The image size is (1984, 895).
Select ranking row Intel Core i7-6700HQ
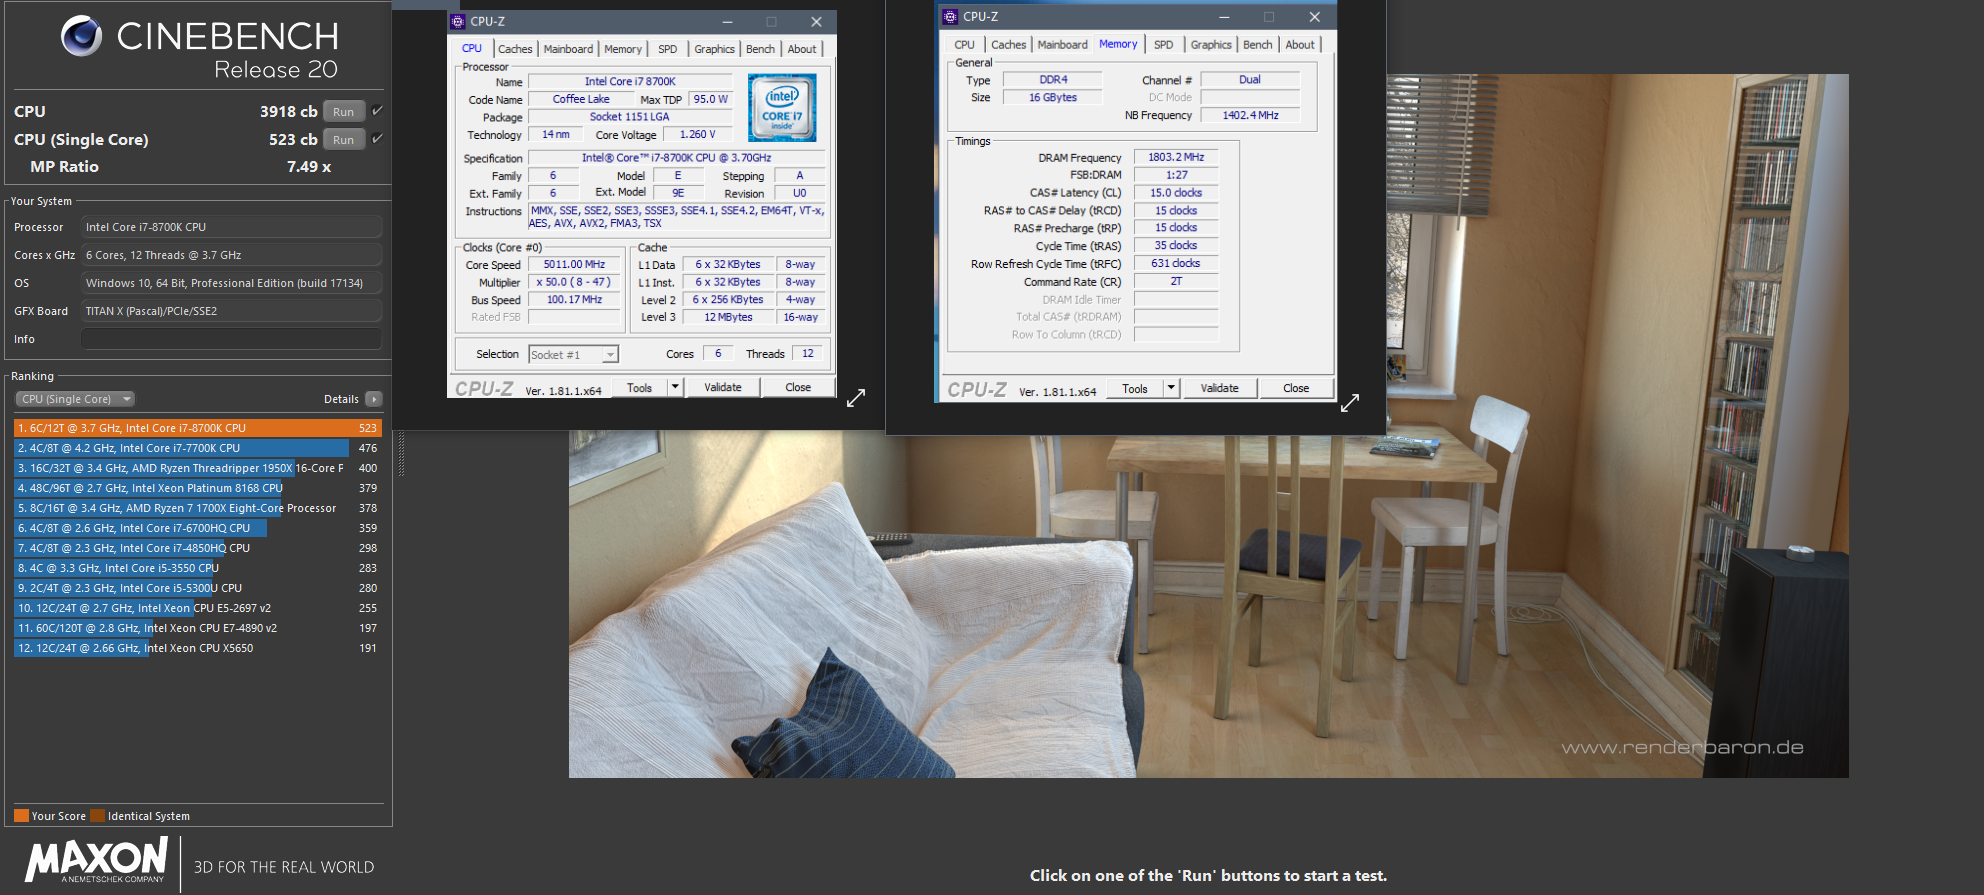pyautogui.click(x=197, y=528)
